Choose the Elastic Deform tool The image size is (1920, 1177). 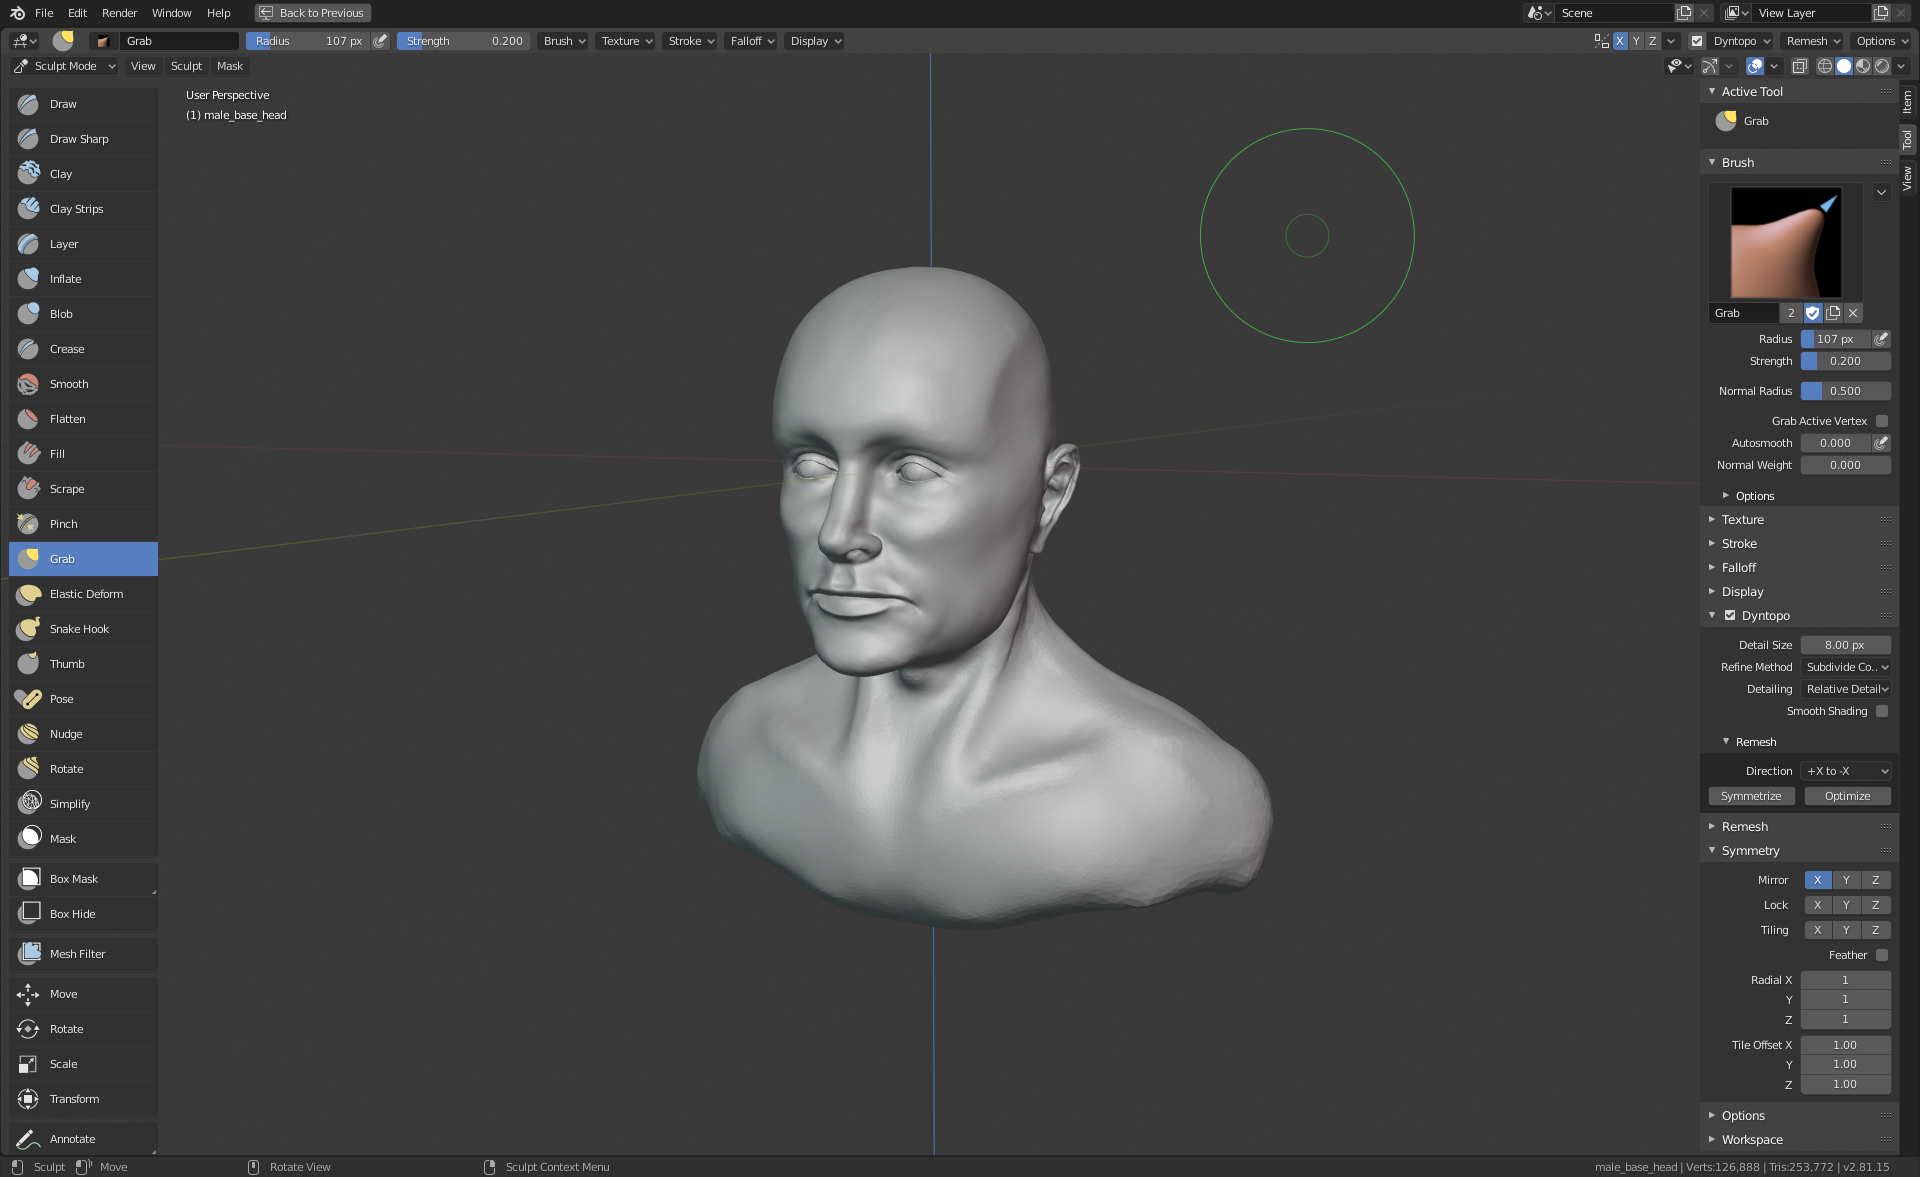click(x=86, y=594)
